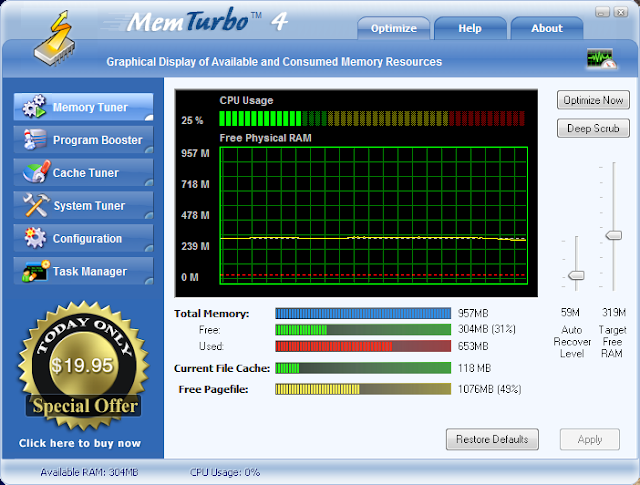Click the Apply button
Viewport: 640px width, 485px height.
[x=590, y=439]
